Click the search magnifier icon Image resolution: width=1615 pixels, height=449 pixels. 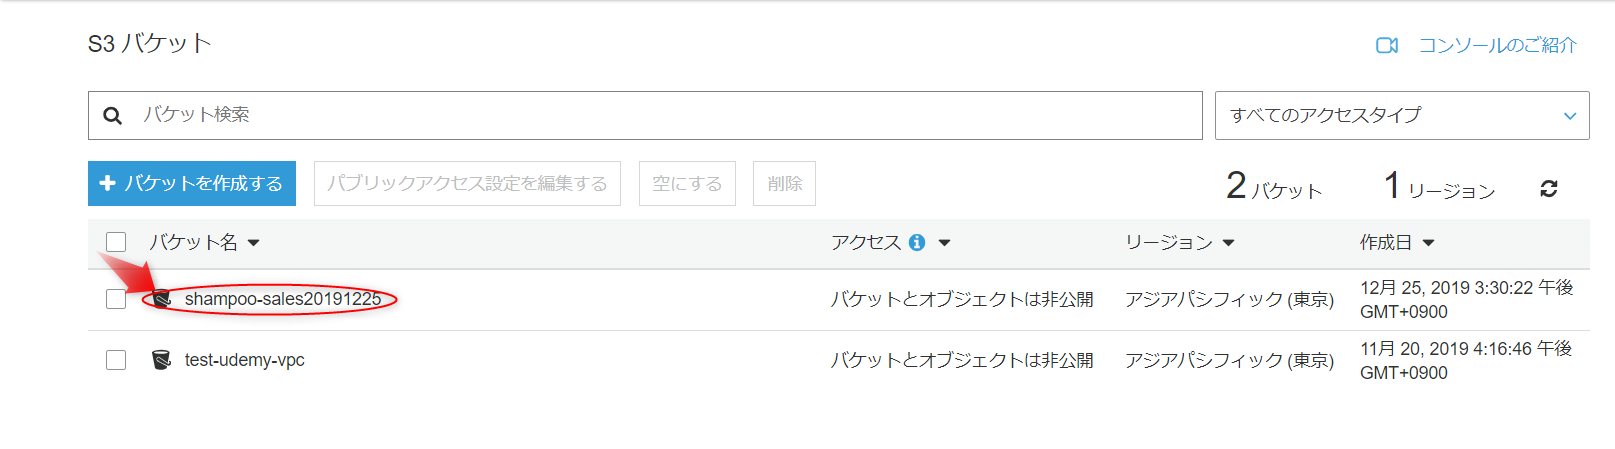coord(113,116)
